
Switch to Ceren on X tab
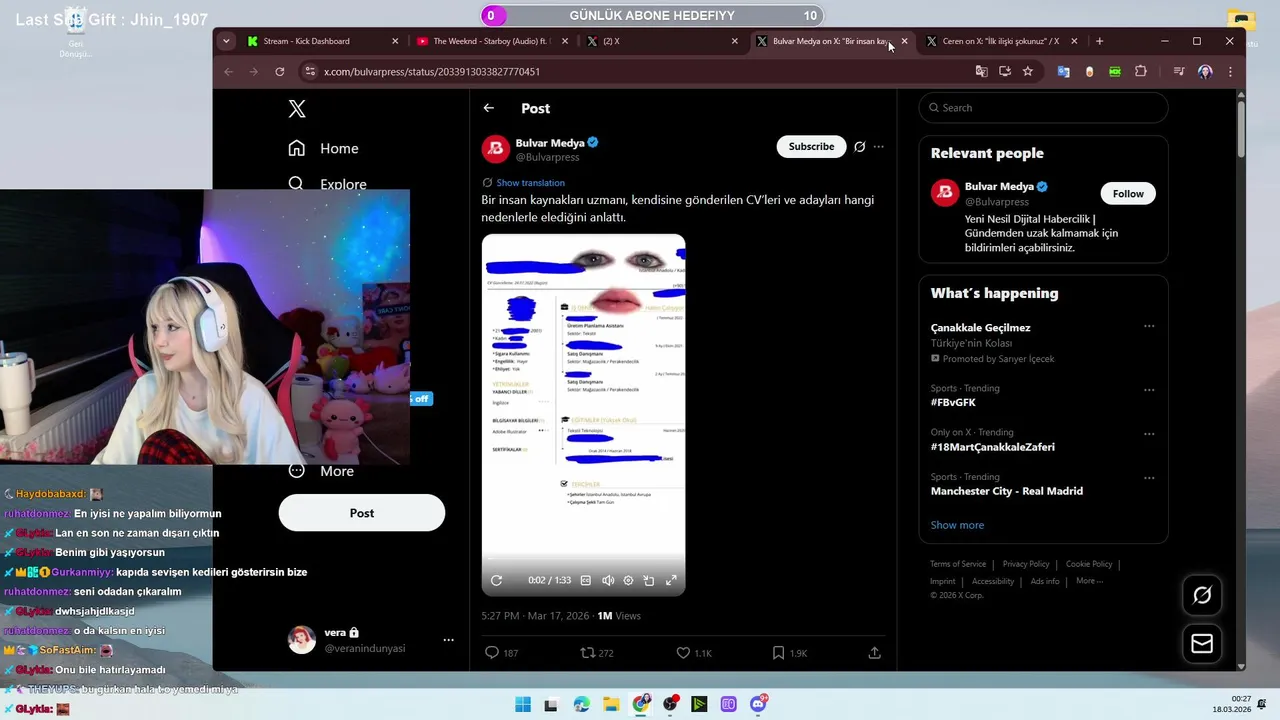coord(1000,41)
